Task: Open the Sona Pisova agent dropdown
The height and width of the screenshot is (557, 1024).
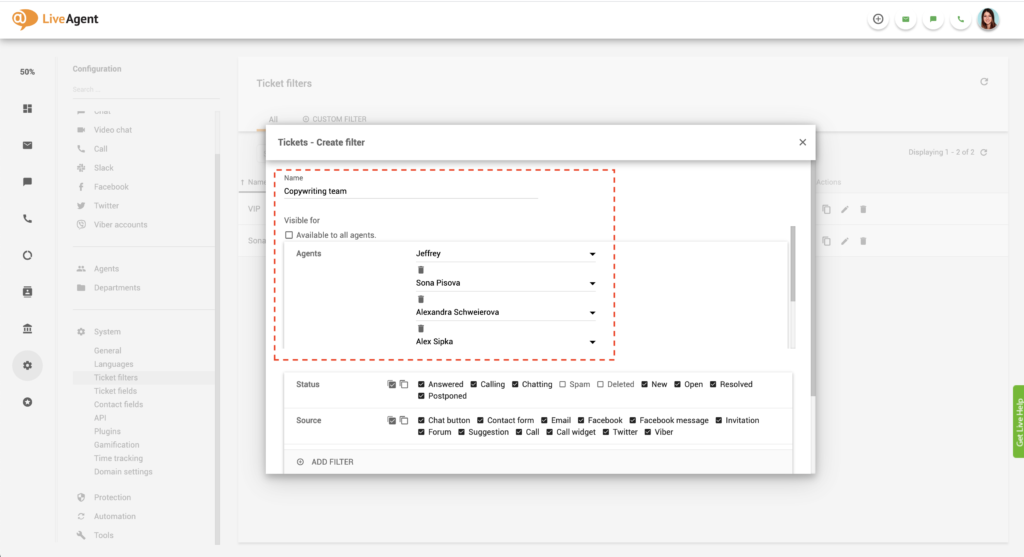Action: point(592,284)
